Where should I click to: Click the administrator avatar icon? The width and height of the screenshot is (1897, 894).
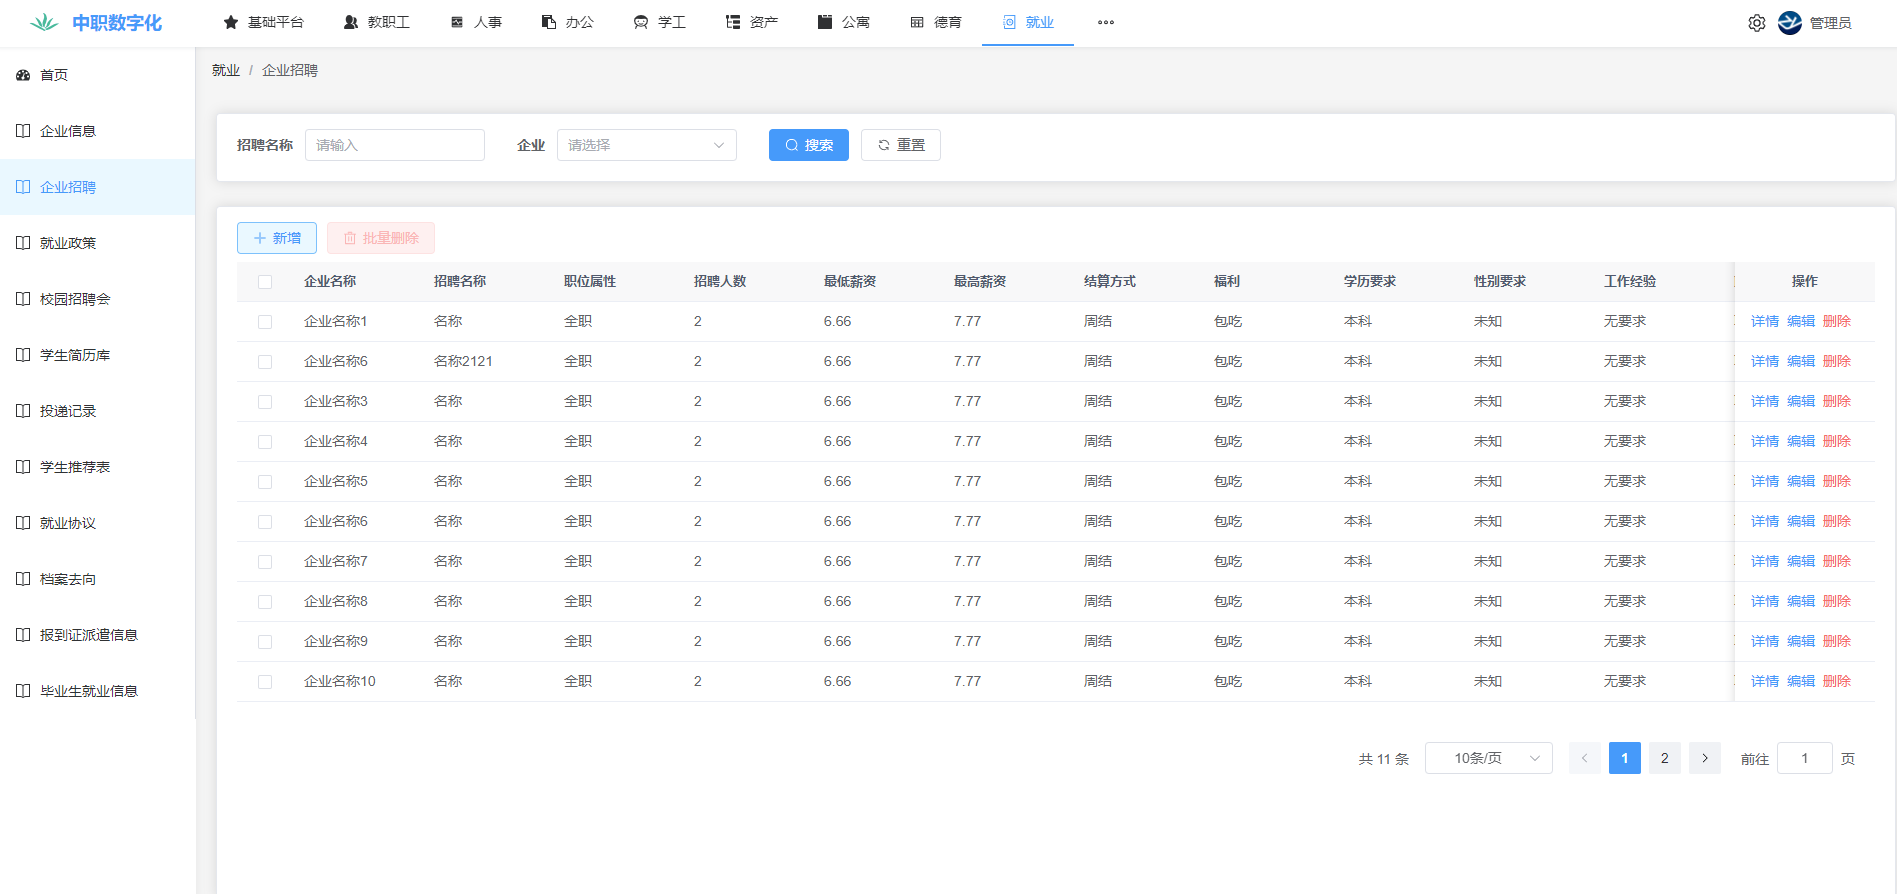(1790, 23)
